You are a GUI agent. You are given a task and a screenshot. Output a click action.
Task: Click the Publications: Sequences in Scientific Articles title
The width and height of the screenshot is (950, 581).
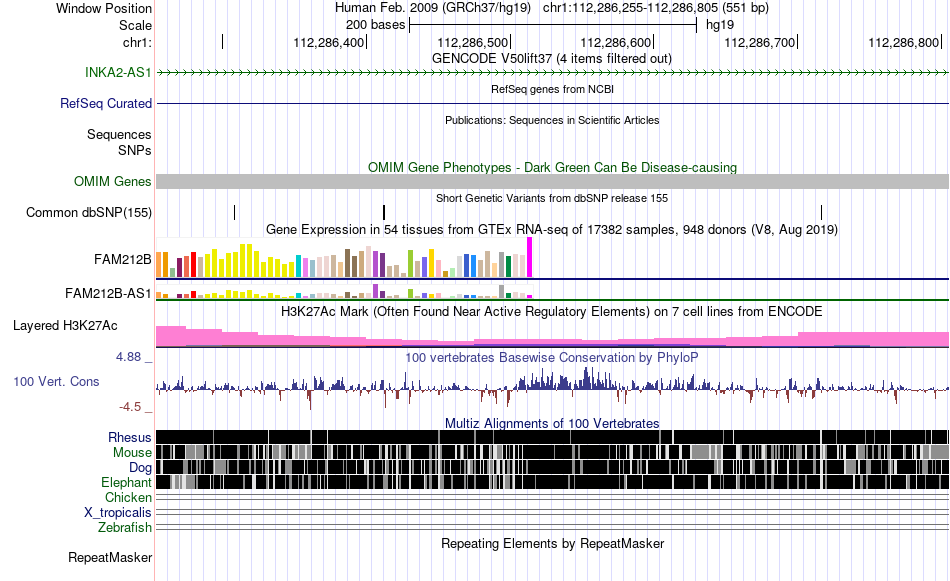click(552, 121)
